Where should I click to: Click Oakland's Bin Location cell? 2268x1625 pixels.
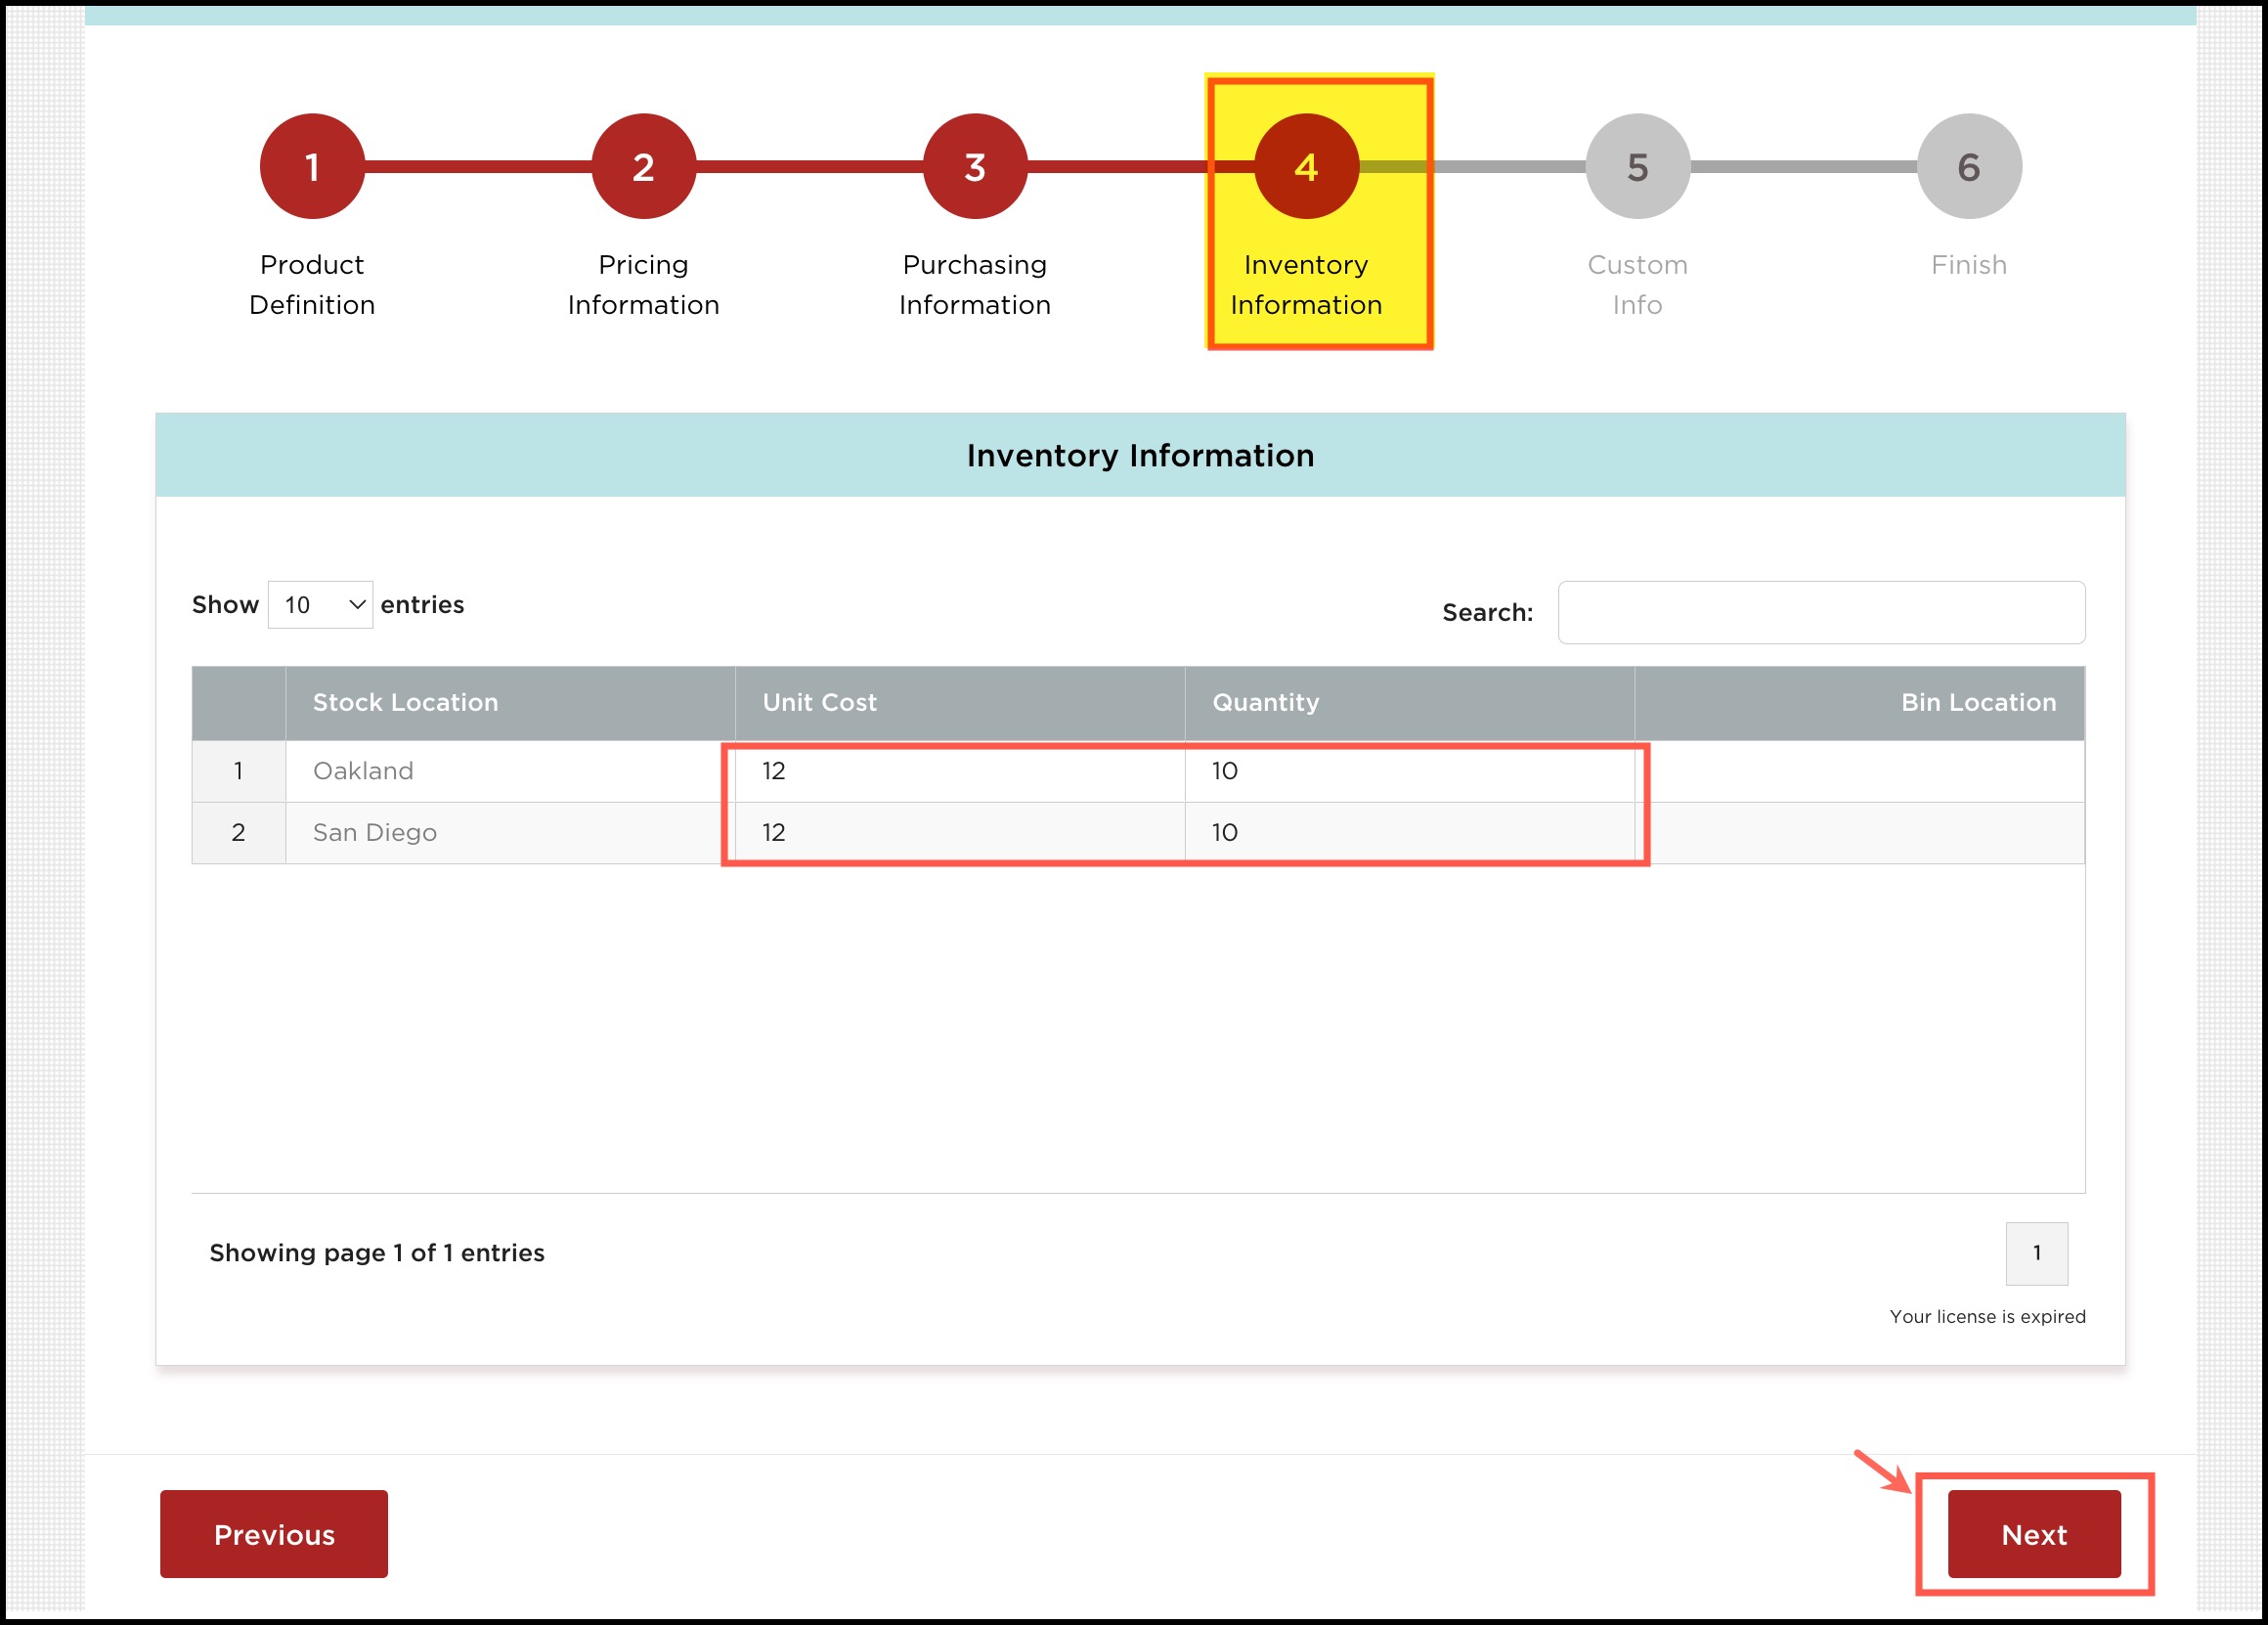pyautogui.click(x=1860, y=771)
